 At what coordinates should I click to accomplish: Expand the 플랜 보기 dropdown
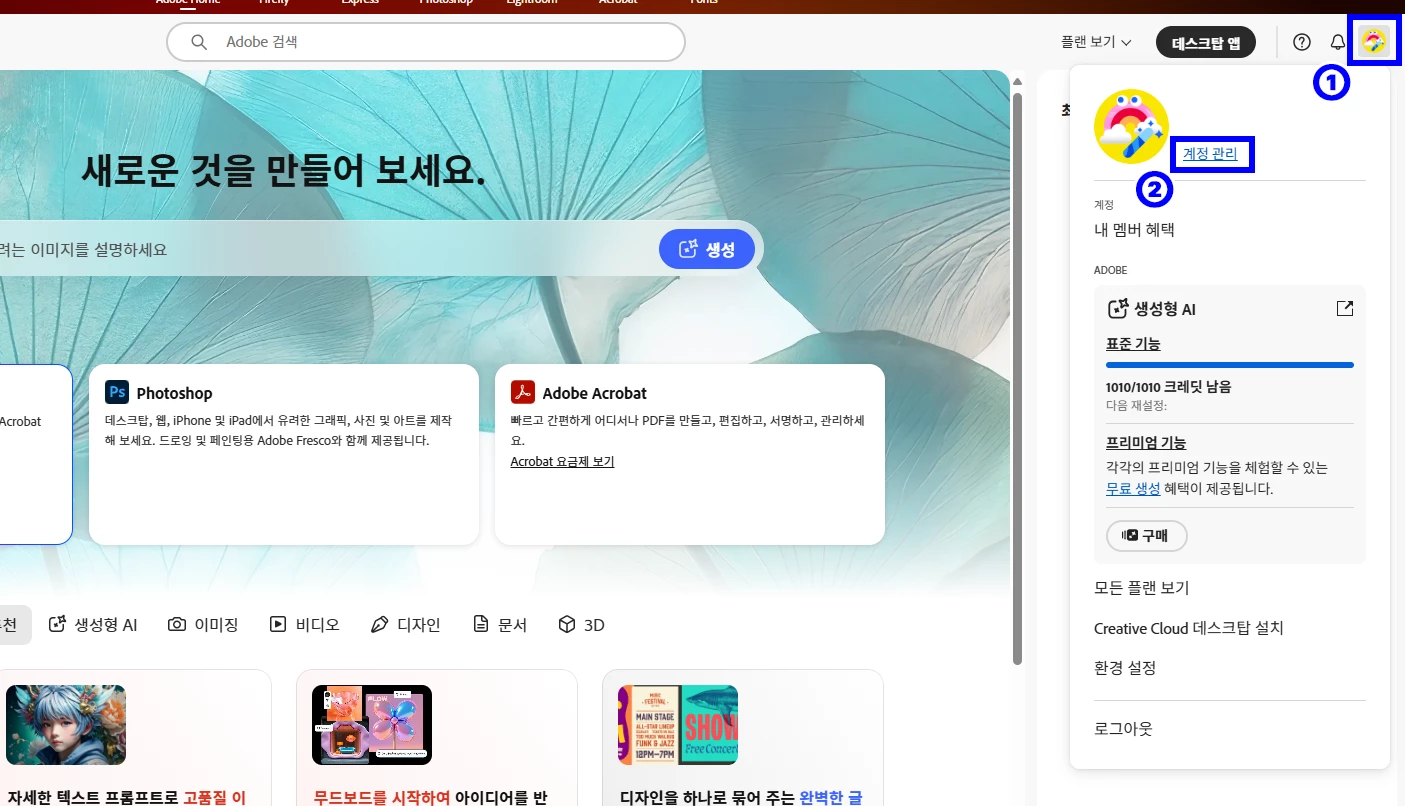click(x=1096, y=42)
